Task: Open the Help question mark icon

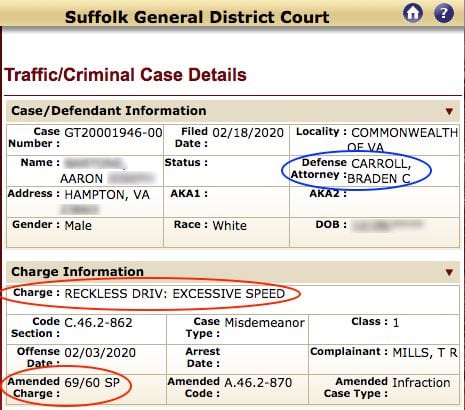Action: point(444,13)
